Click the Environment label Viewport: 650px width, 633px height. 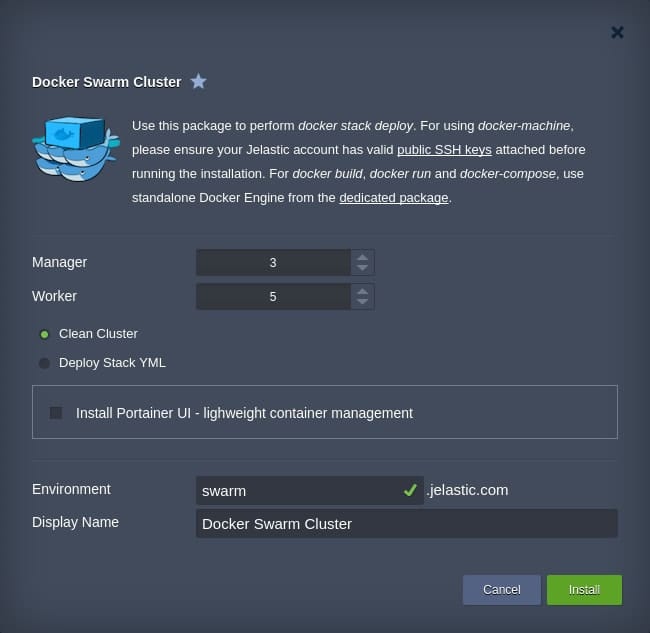click(x=71, y=489)
